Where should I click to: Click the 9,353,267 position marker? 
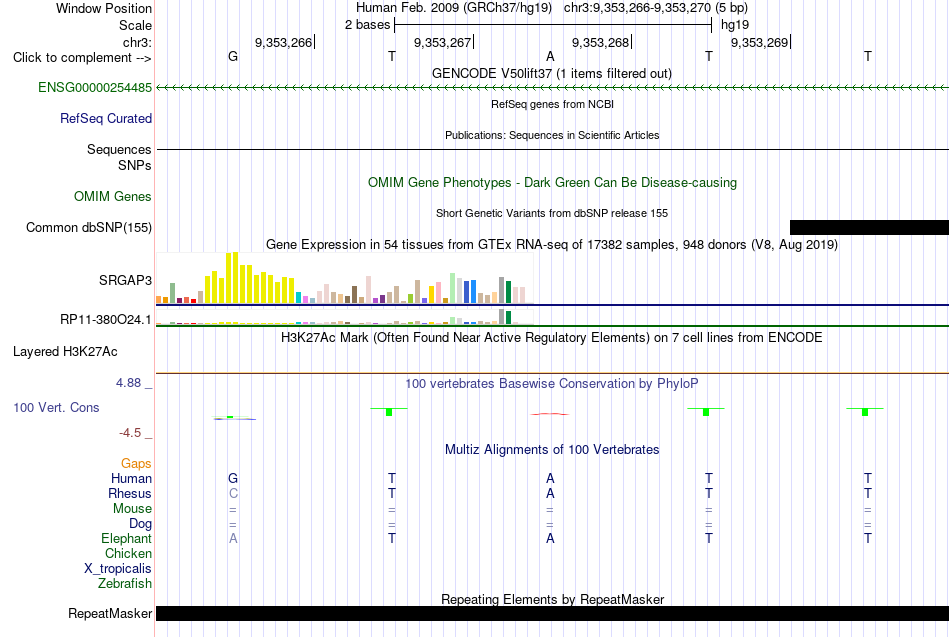point(443,42)
